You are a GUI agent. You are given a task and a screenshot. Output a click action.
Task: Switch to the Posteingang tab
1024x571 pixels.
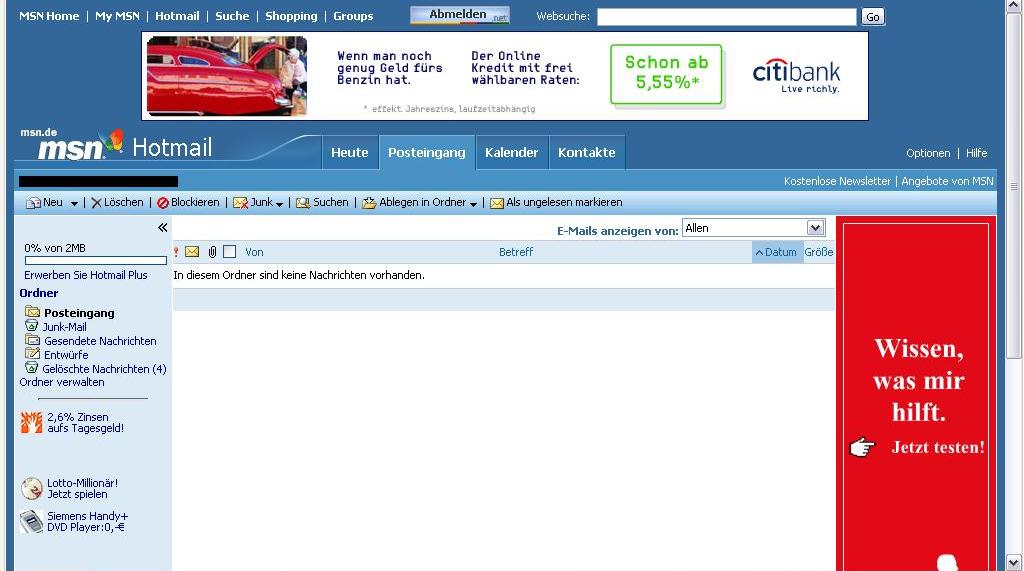click(426, 152)
